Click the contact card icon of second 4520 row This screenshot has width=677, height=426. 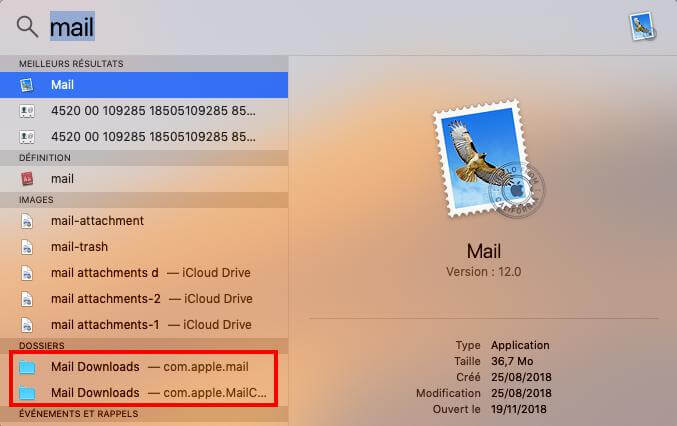tap(27, 137)
